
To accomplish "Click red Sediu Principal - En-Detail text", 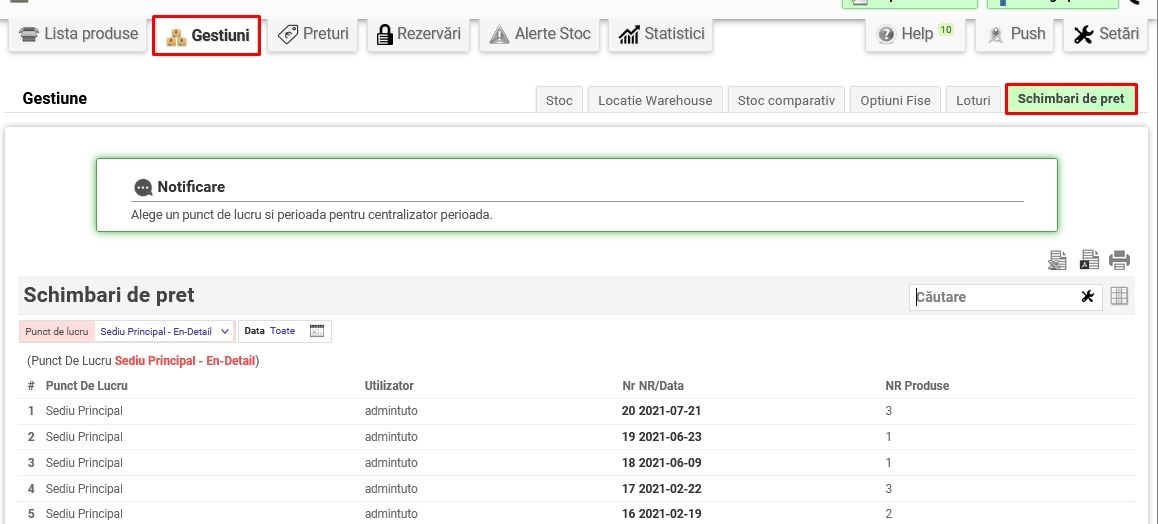I will [x=185, y=362].
